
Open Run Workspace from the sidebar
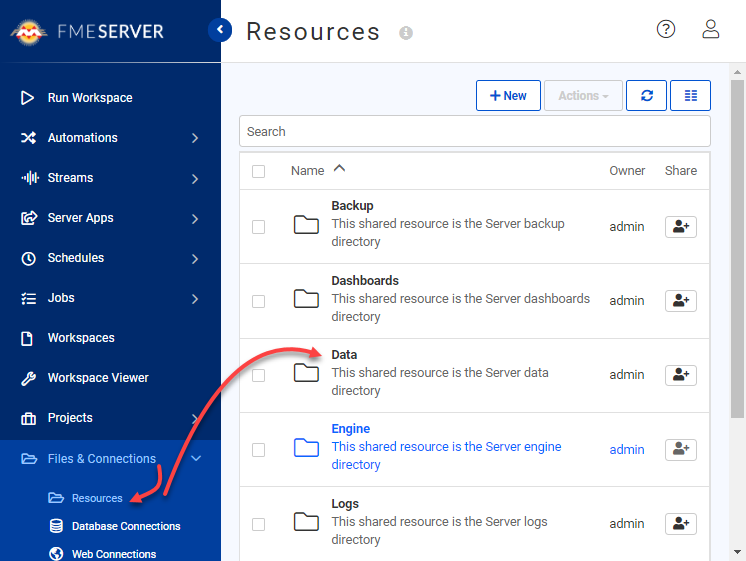(90, 98)
